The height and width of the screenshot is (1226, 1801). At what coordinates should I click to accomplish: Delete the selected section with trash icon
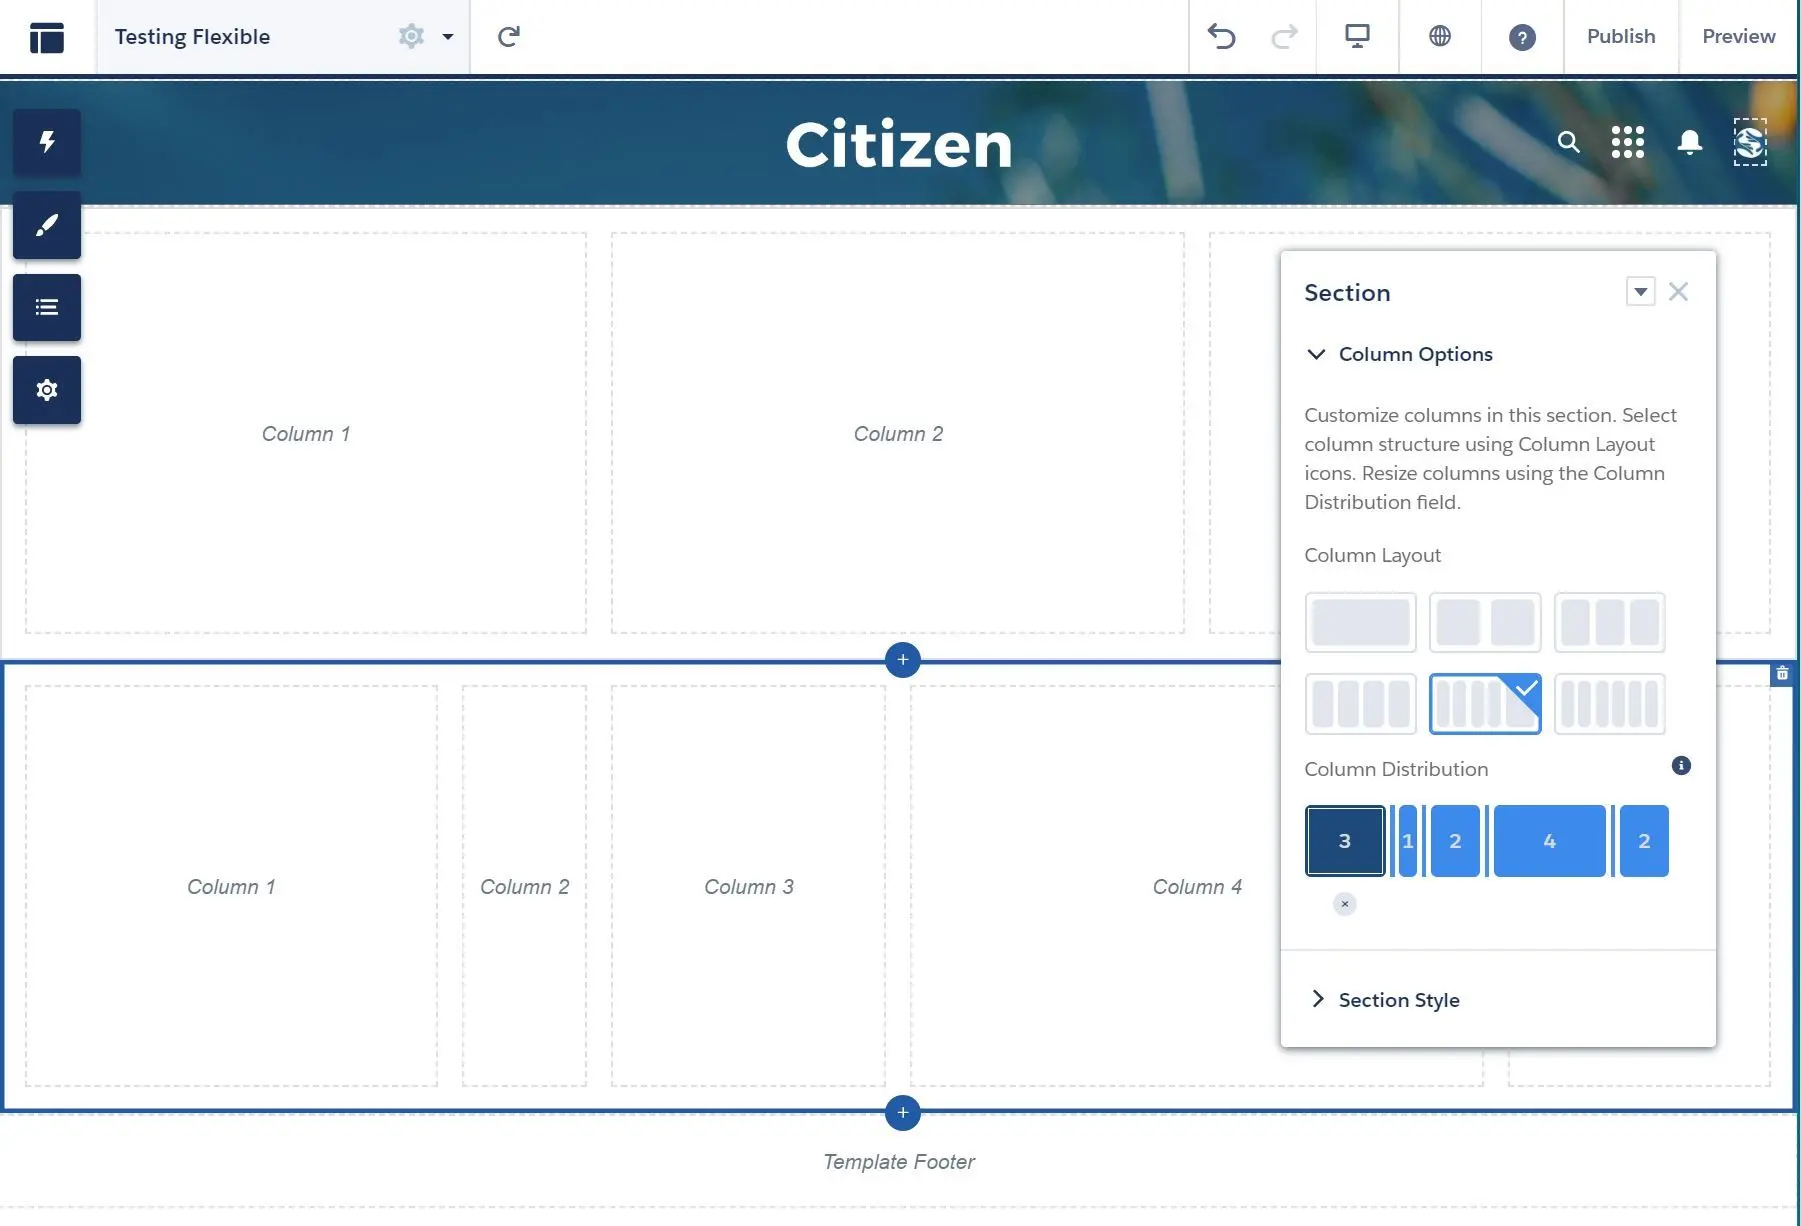[1782, 674]
